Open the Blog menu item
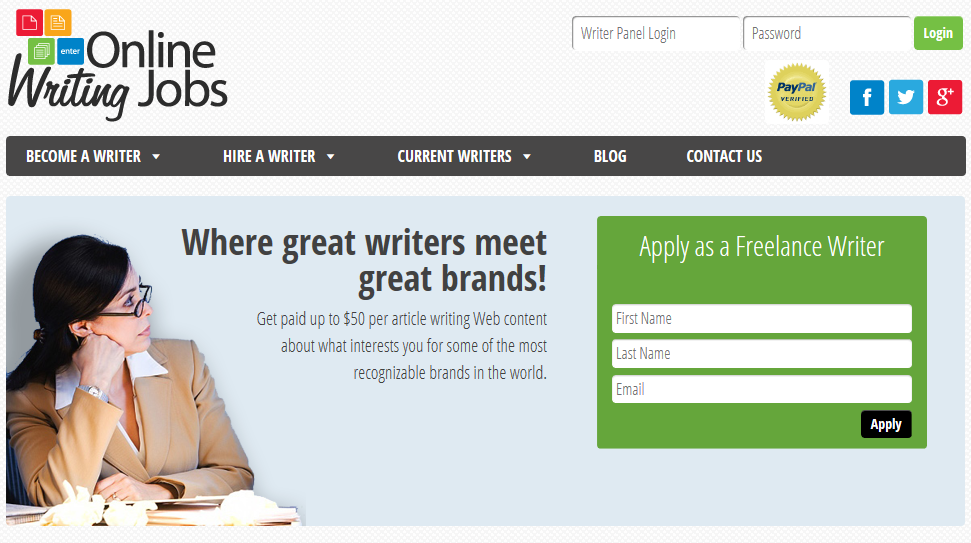 point(610,156)
